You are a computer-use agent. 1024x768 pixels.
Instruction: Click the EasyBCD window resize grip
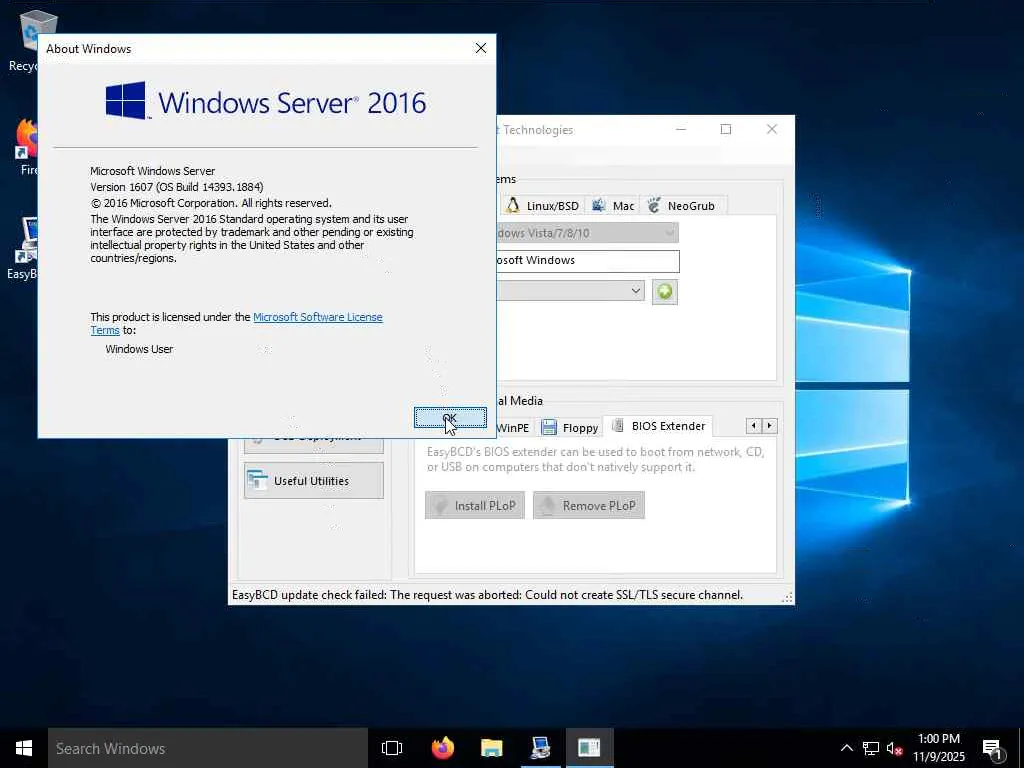(x=788, y=597)
